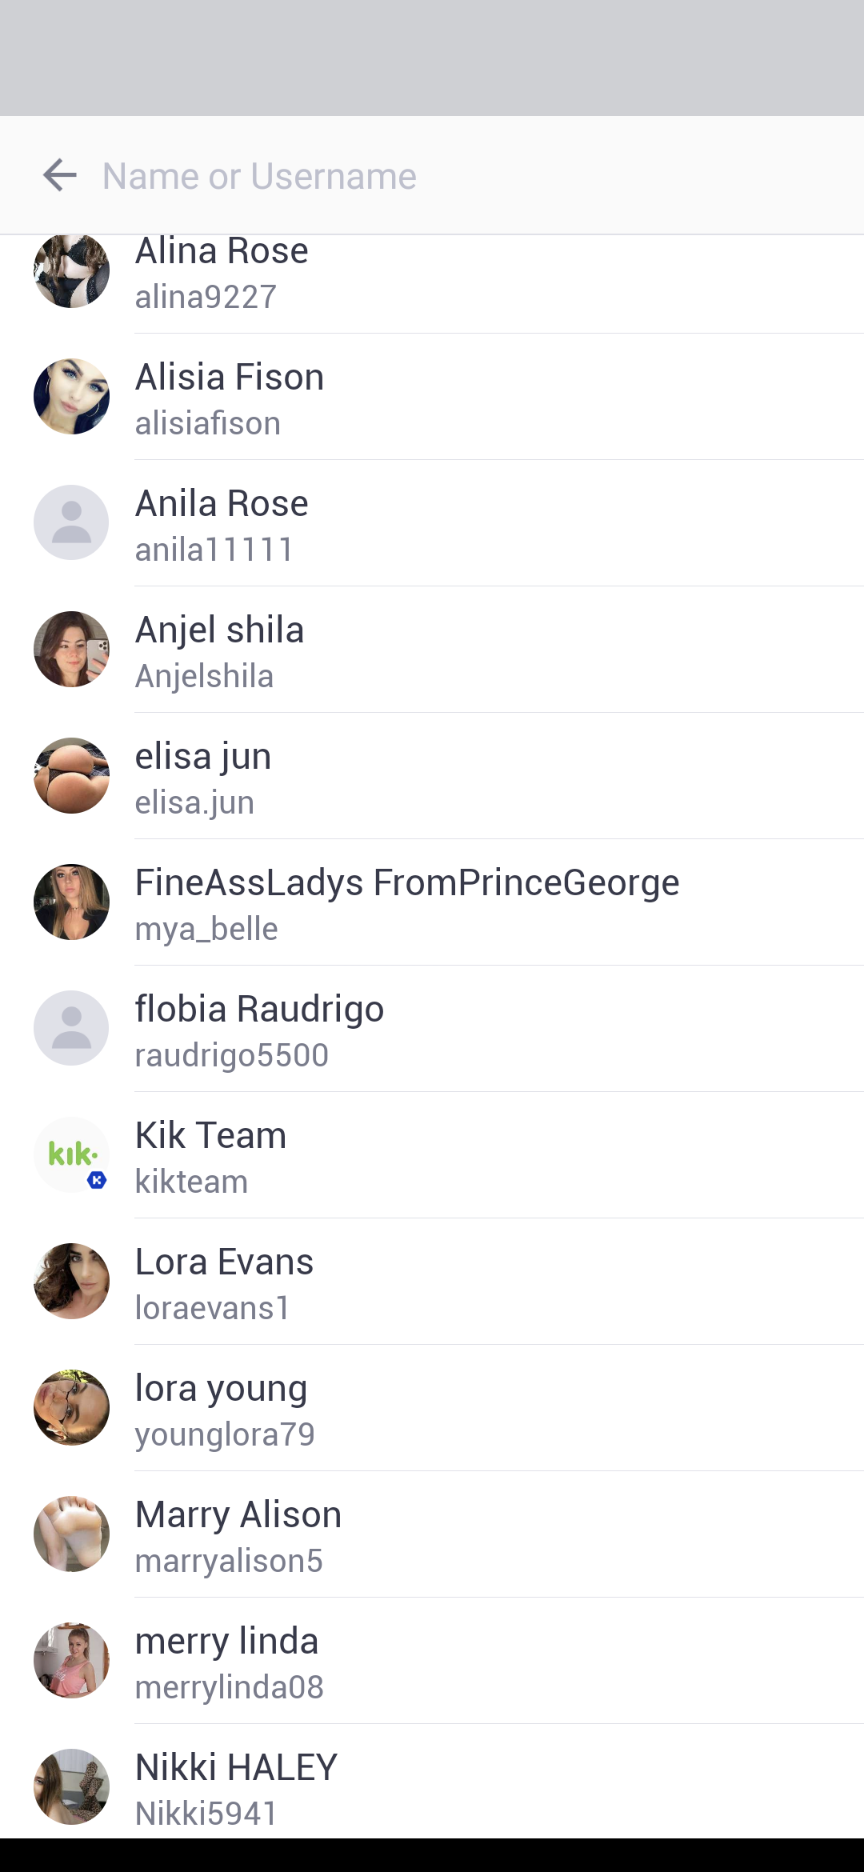Tap the back arrow to exit search
This screenshot has width=864, height=1872.
[59, 175]
